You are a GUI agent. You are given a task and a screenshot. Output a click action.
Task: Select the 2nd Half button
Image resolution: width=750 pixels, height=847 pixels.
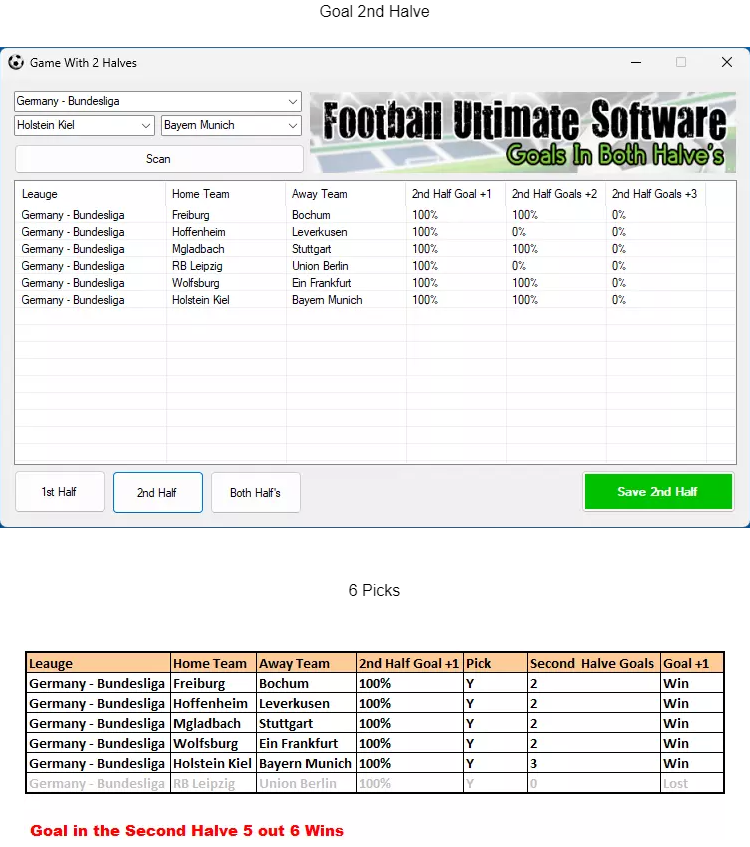(158, 493)
